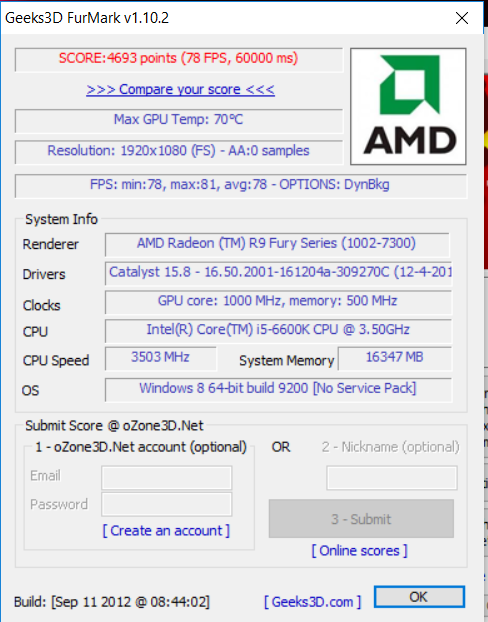Click the OK button
Viewport: 488px width, 622px height.
pos(419,597)
